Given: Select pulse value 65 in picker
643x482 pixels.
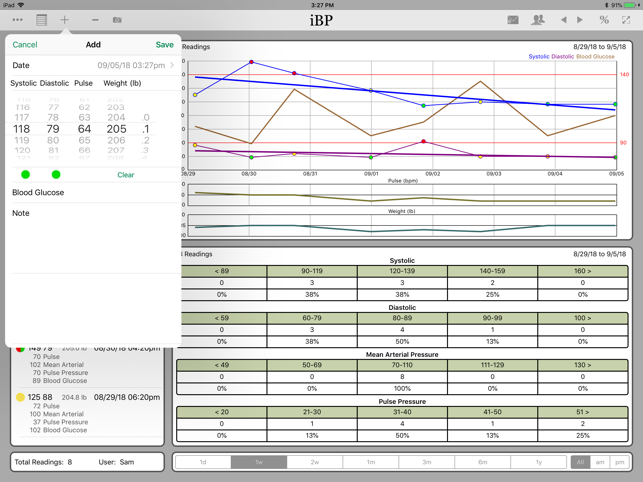Looking at the screenshot, I should (84, 141).
